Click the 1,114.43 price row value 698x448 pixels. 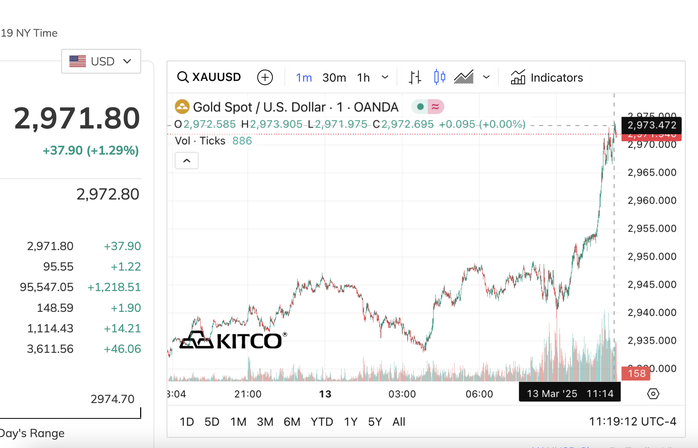click(x=50, y=328)
